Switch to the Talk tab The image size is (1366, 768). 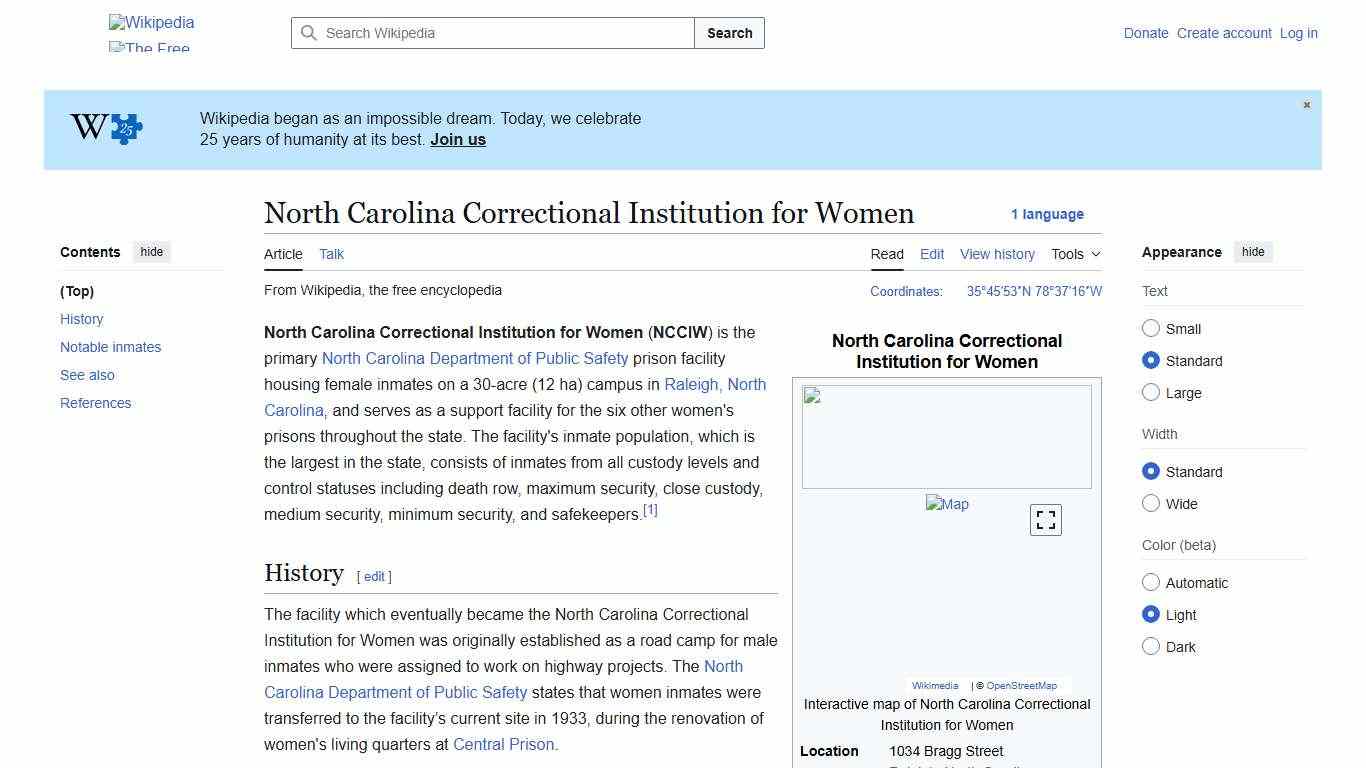click(331, 254)
